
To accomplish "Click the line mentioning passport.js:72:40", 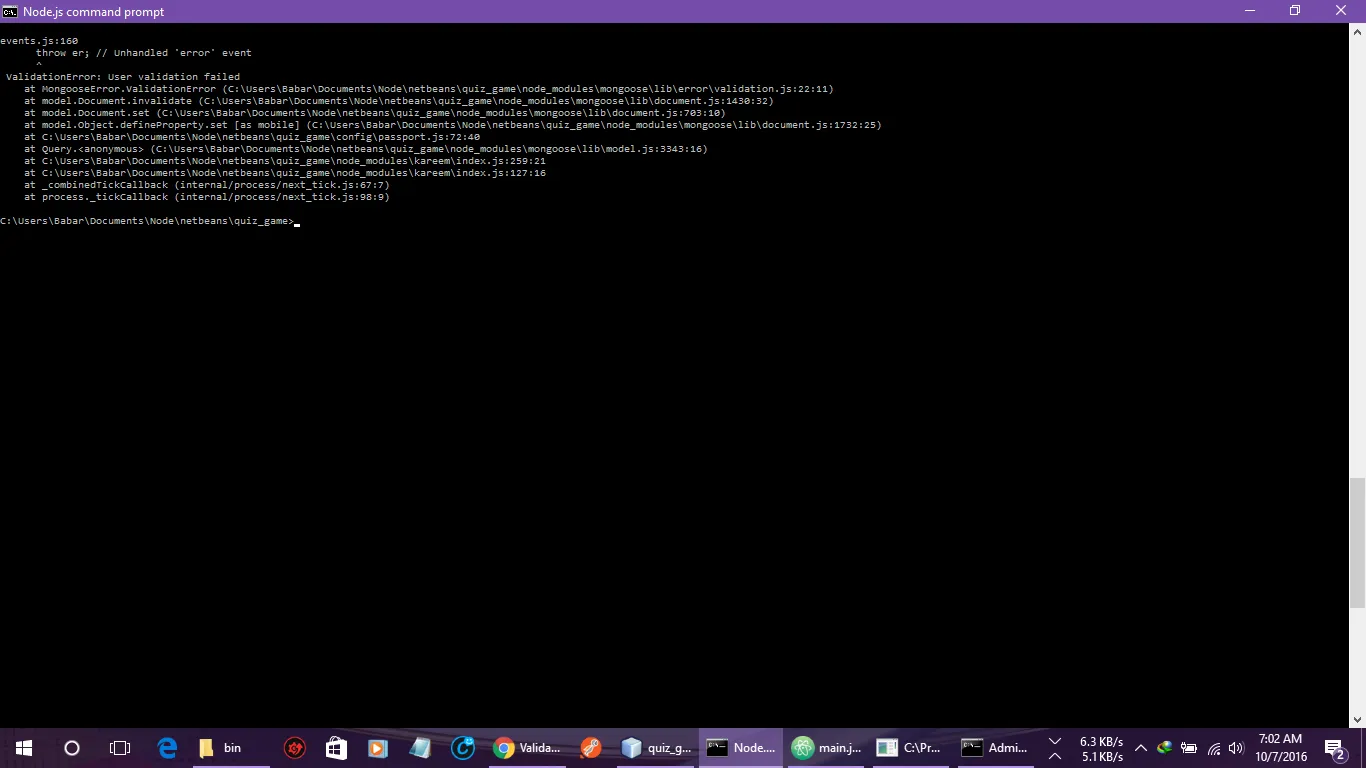I will 252,137.
